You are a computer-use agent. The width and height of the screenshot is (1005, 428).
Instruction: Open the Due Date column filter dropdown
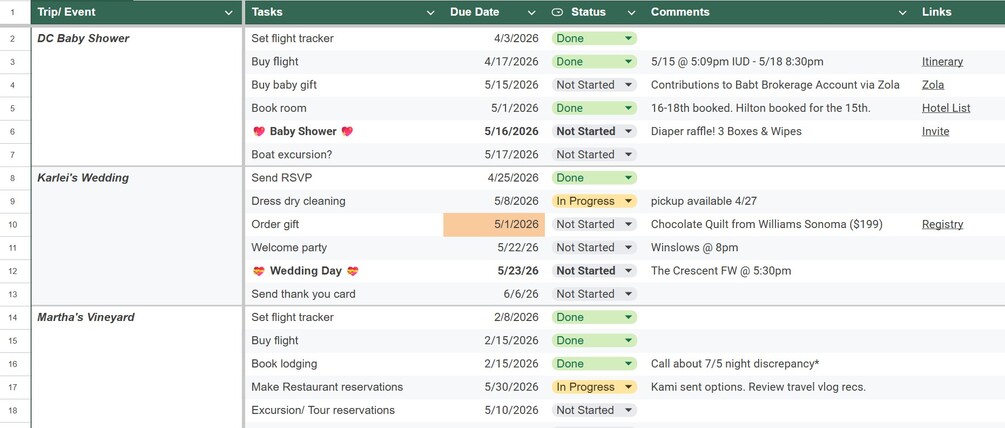tap(531, 12)
